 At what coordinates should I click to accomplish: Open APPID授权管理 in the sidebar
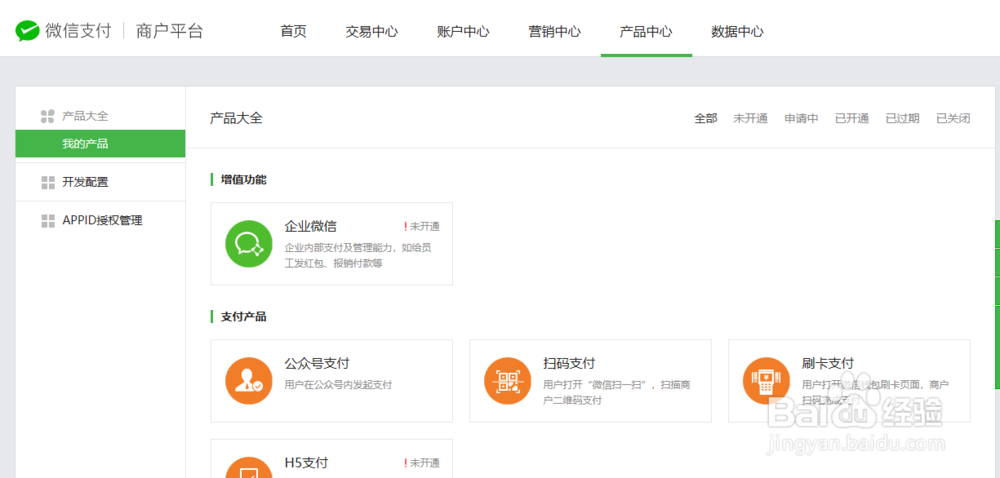tap(102, 221)
